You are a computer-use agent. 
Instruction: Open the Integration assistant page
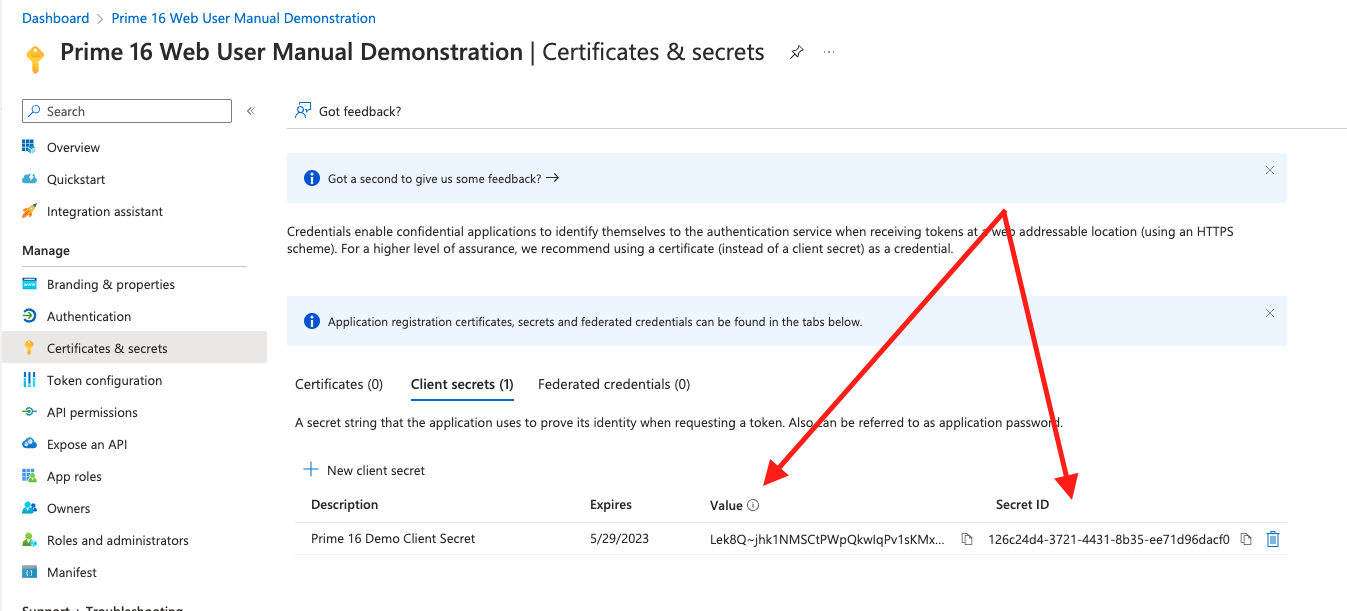click(105, 211)
